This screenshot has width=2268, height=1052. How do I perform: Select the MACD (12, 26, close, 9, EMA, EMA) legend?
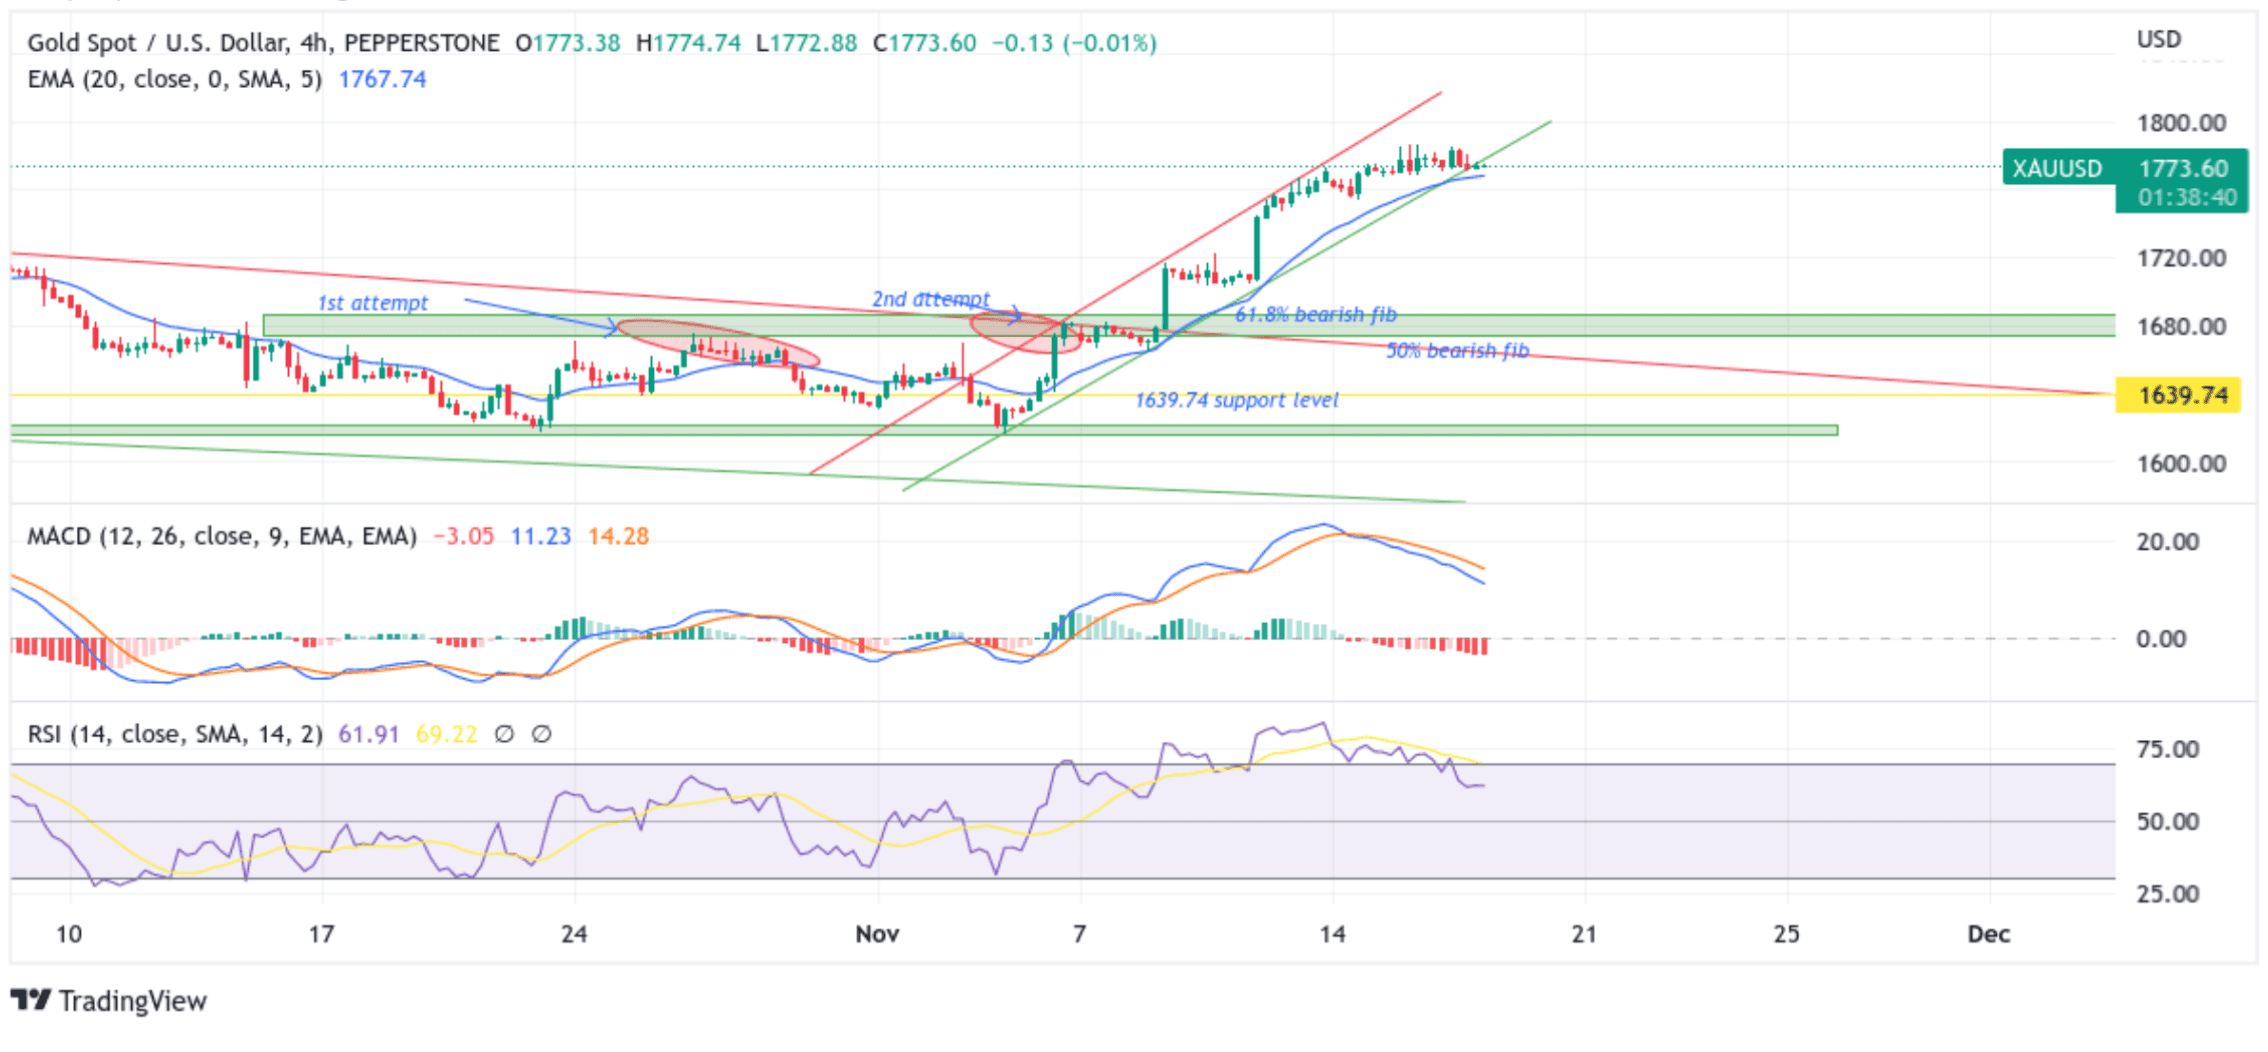pos(222,536)
